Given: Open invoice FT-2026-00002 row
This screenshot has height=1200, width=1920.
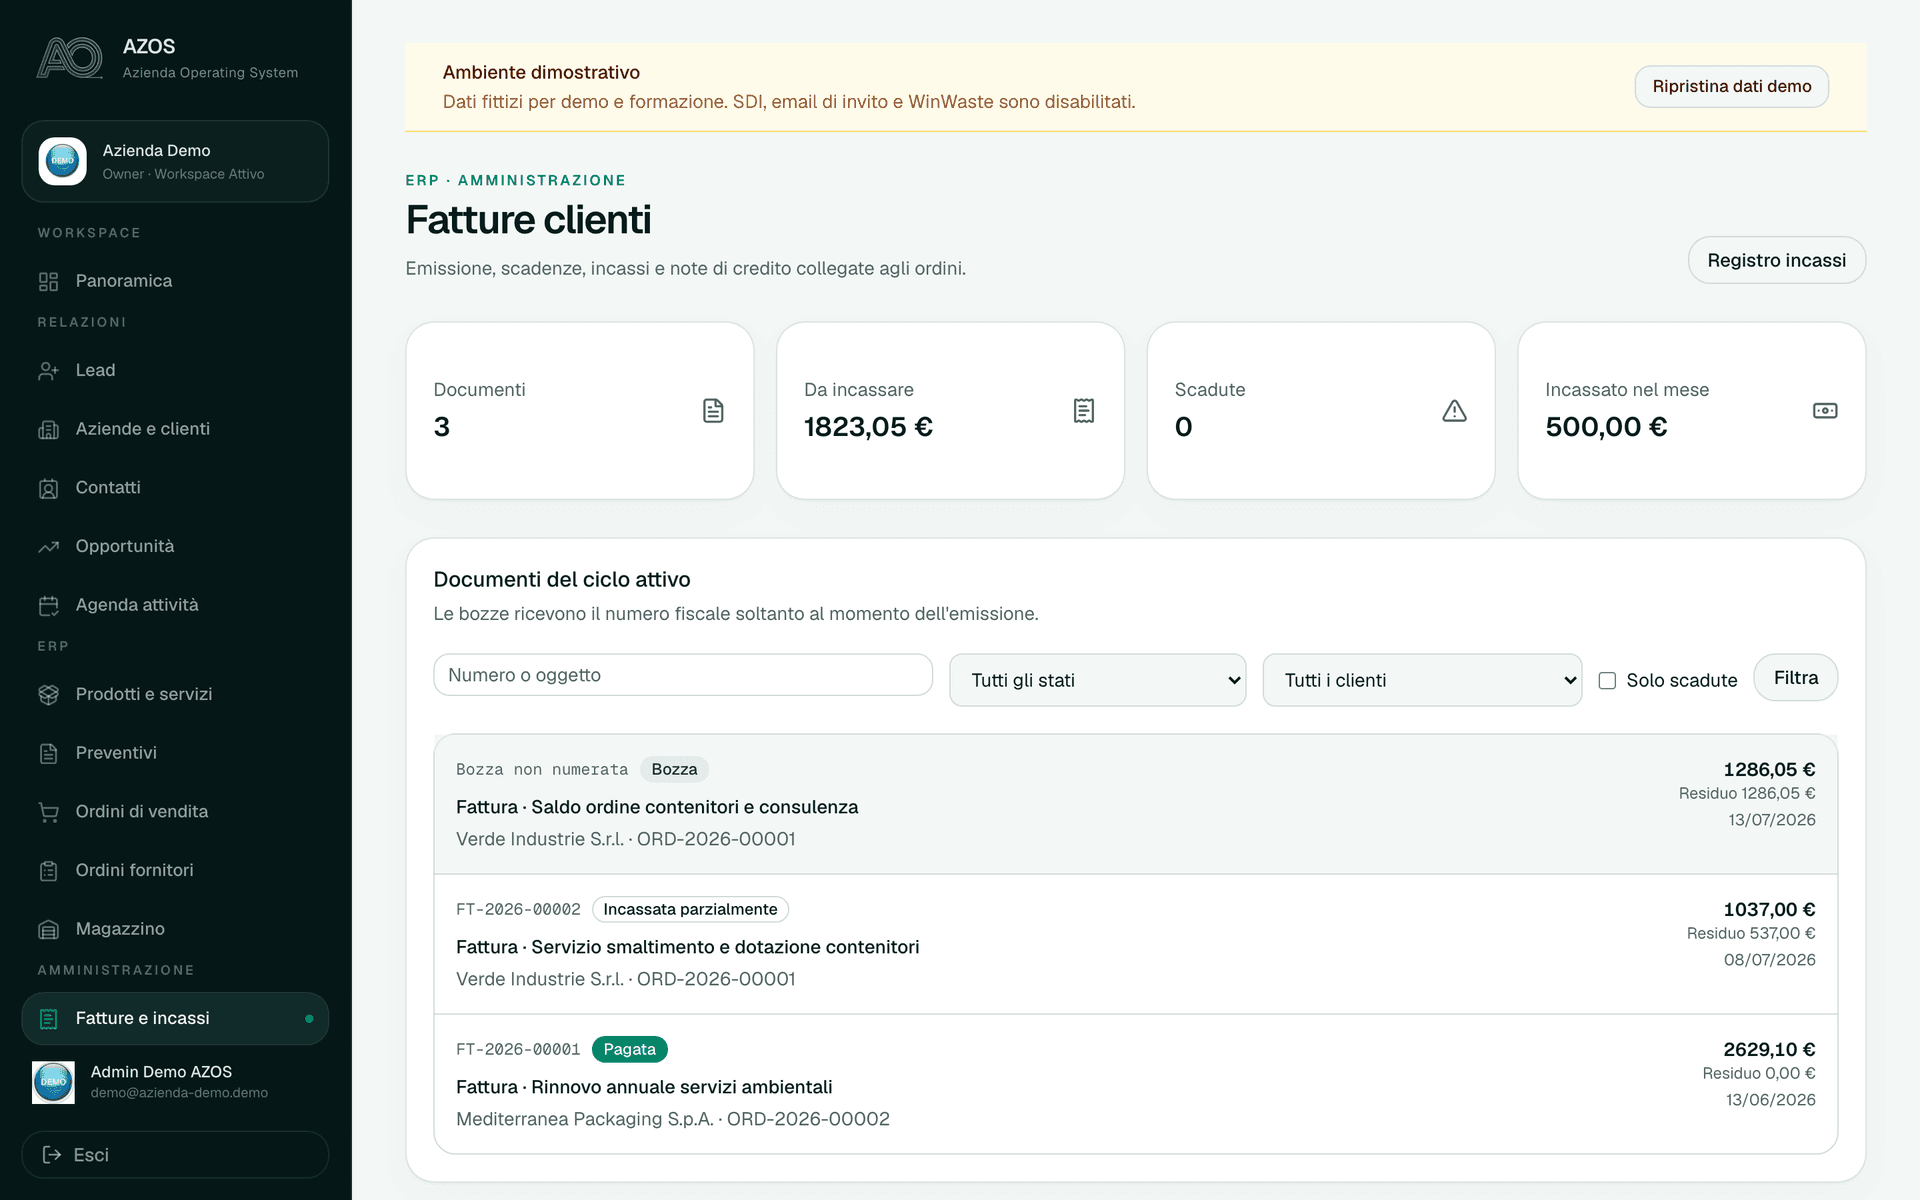Looking at the screenshot, I should (x=1135, y=944).
